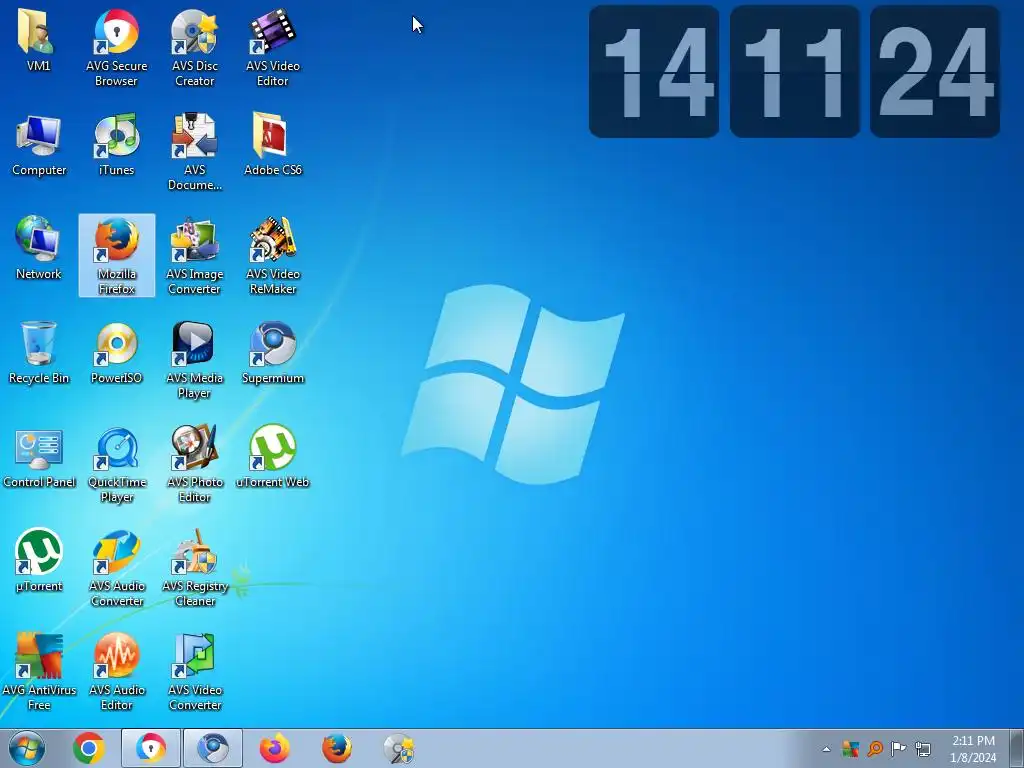Image resolution: width=1024 pixels, height=768 pixels.
Task: Select the Mozilla Firefox desktop shortcut
Action: coord(117,255)
